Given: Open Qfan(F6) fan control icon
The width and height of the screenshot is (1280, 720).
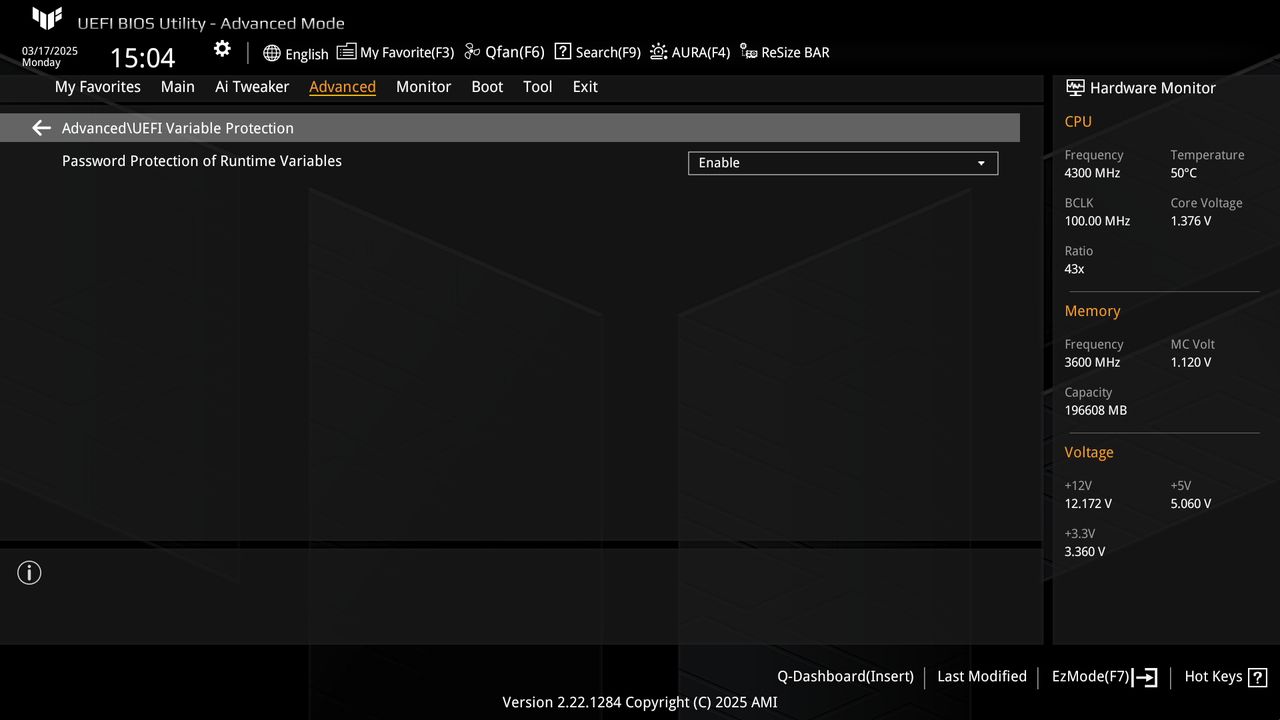Looking at the screenshot, I should click(x=473, y=52).
